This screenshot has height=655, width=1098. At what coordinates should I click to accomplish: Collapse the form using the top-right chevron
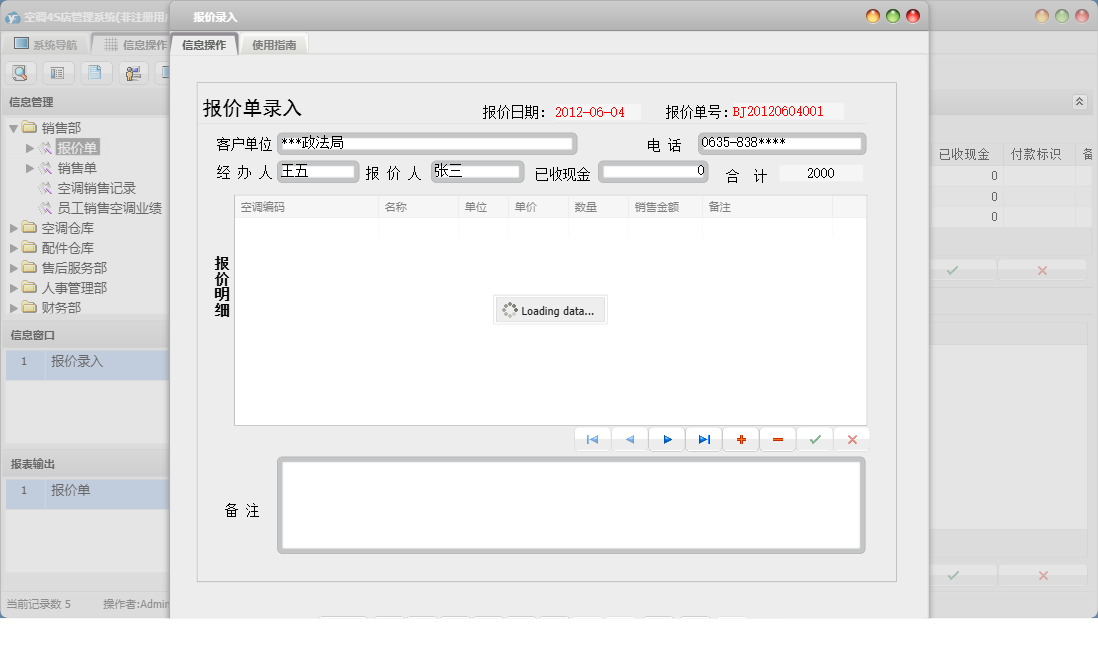[1079, 101]
